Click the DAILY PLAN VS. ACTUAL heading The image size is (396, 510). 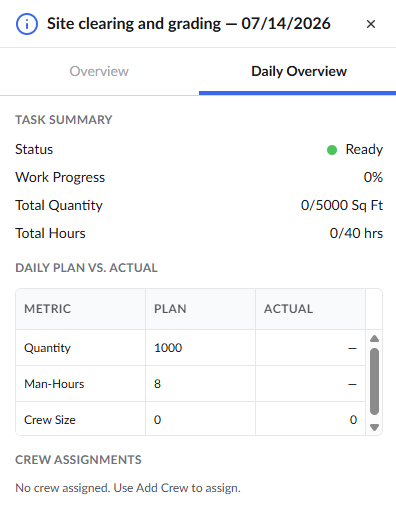(86, 268)
